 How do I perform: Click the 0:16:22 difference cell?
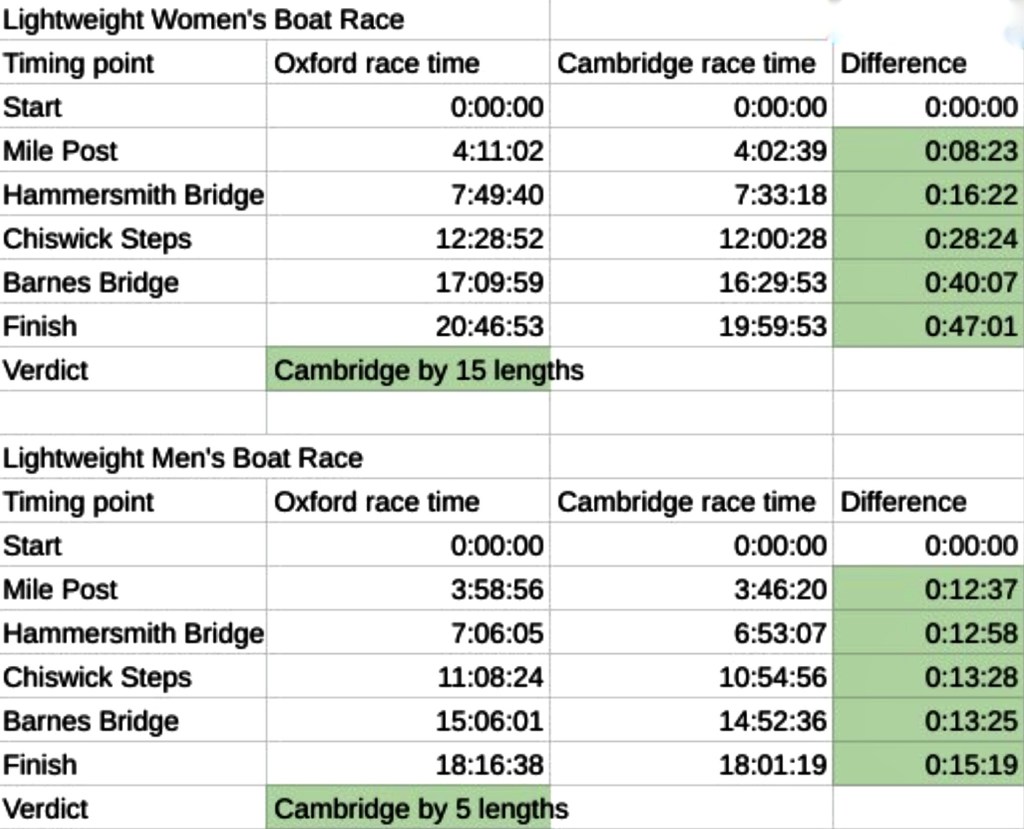click(928, 195)
